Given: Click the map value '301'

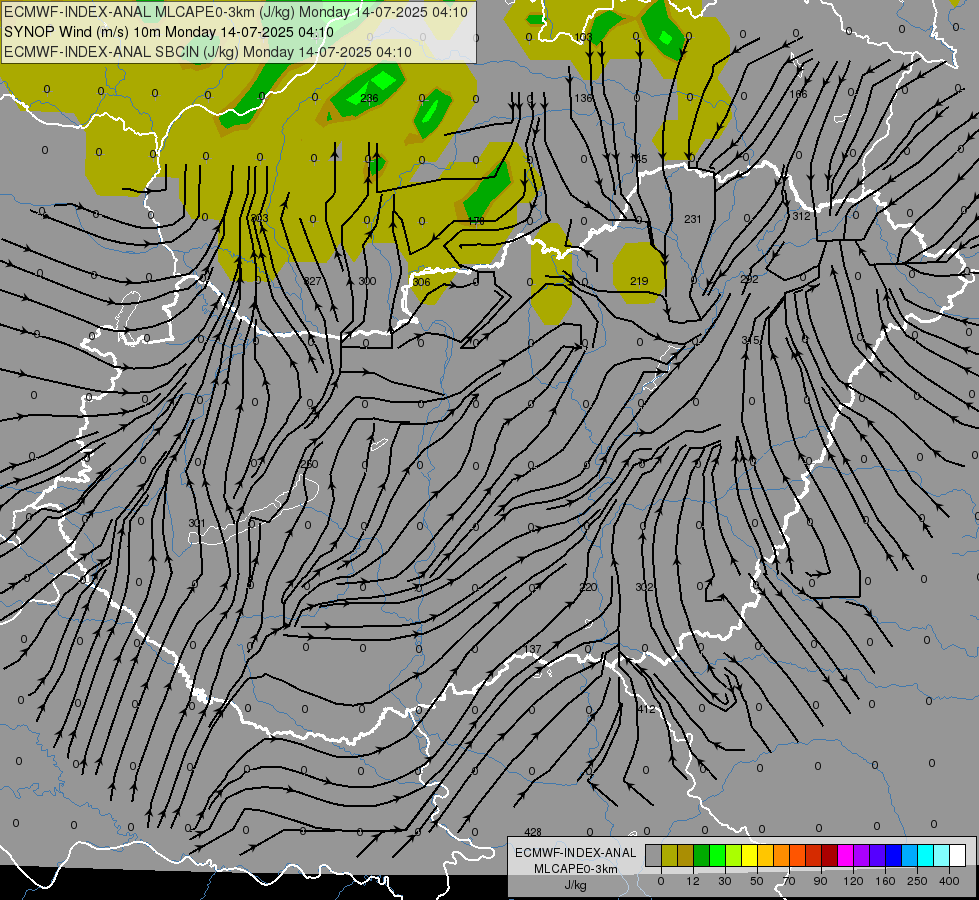Looking at the screenshot, I should click(197, 523).
